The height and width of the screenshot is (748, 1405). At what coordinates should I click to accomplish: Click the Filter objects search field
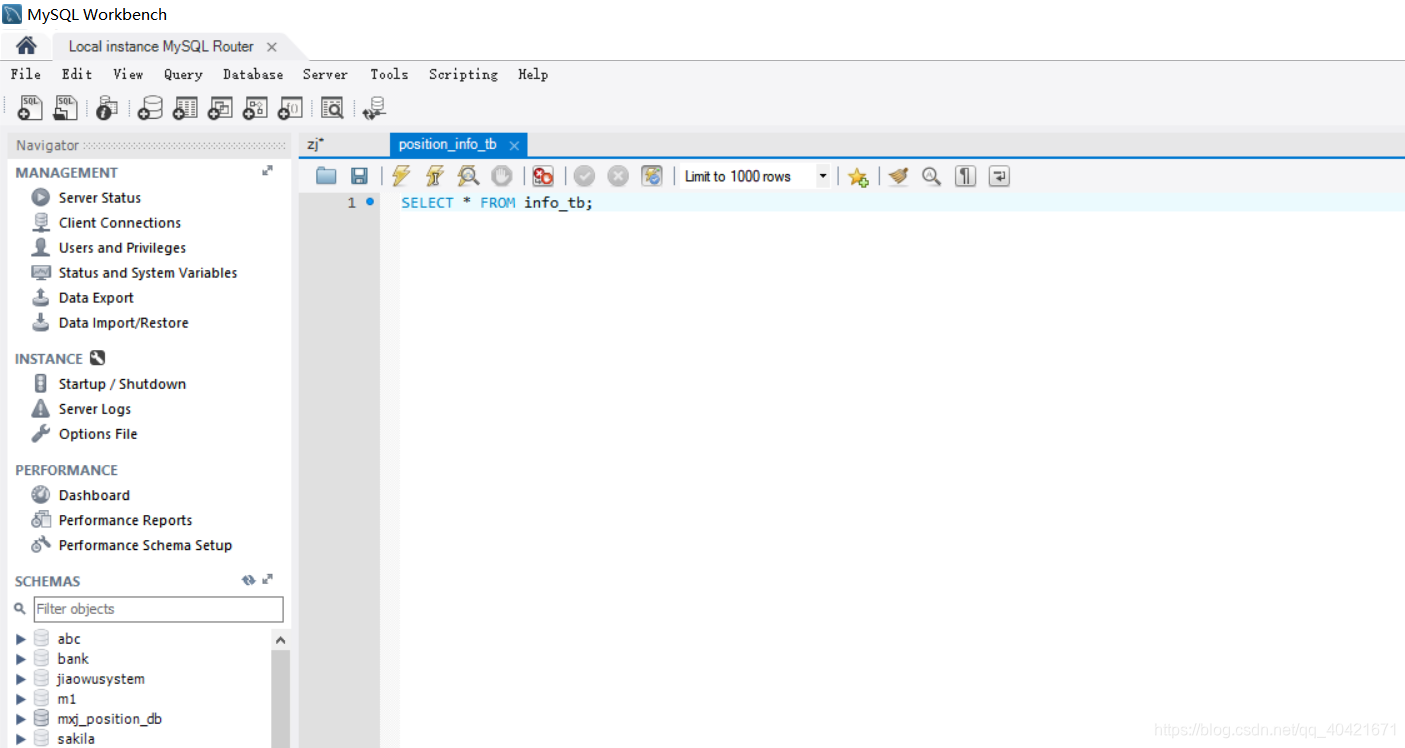coord(157,609)
